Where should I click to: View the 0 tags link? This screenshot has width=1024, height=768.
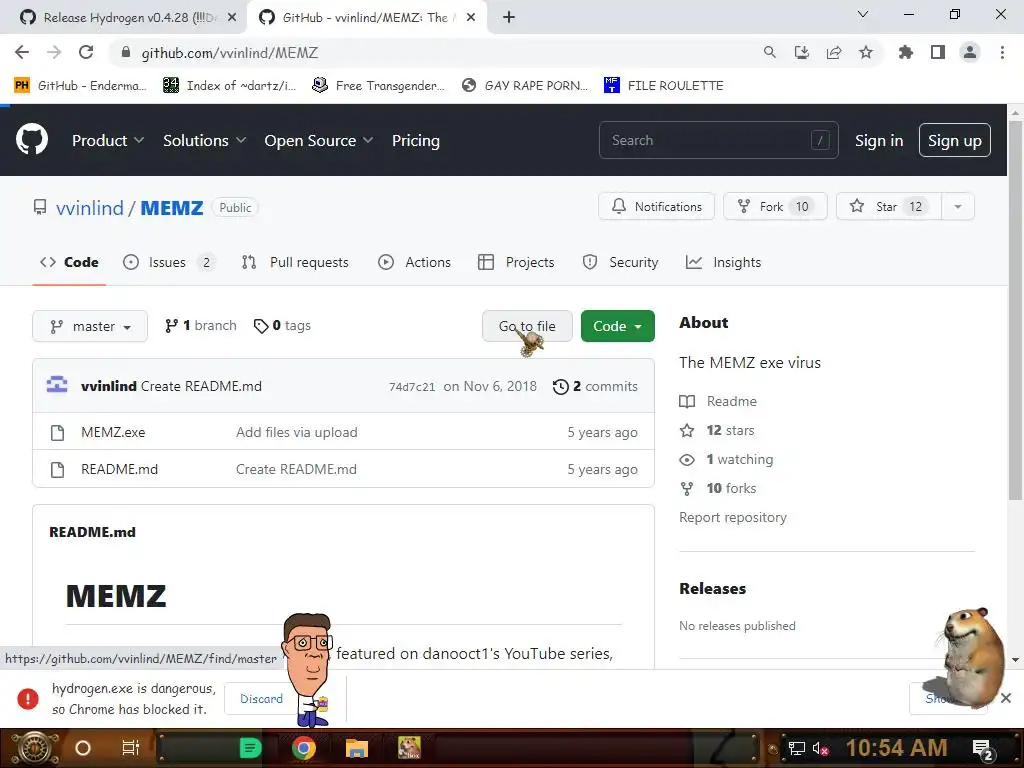282,325
